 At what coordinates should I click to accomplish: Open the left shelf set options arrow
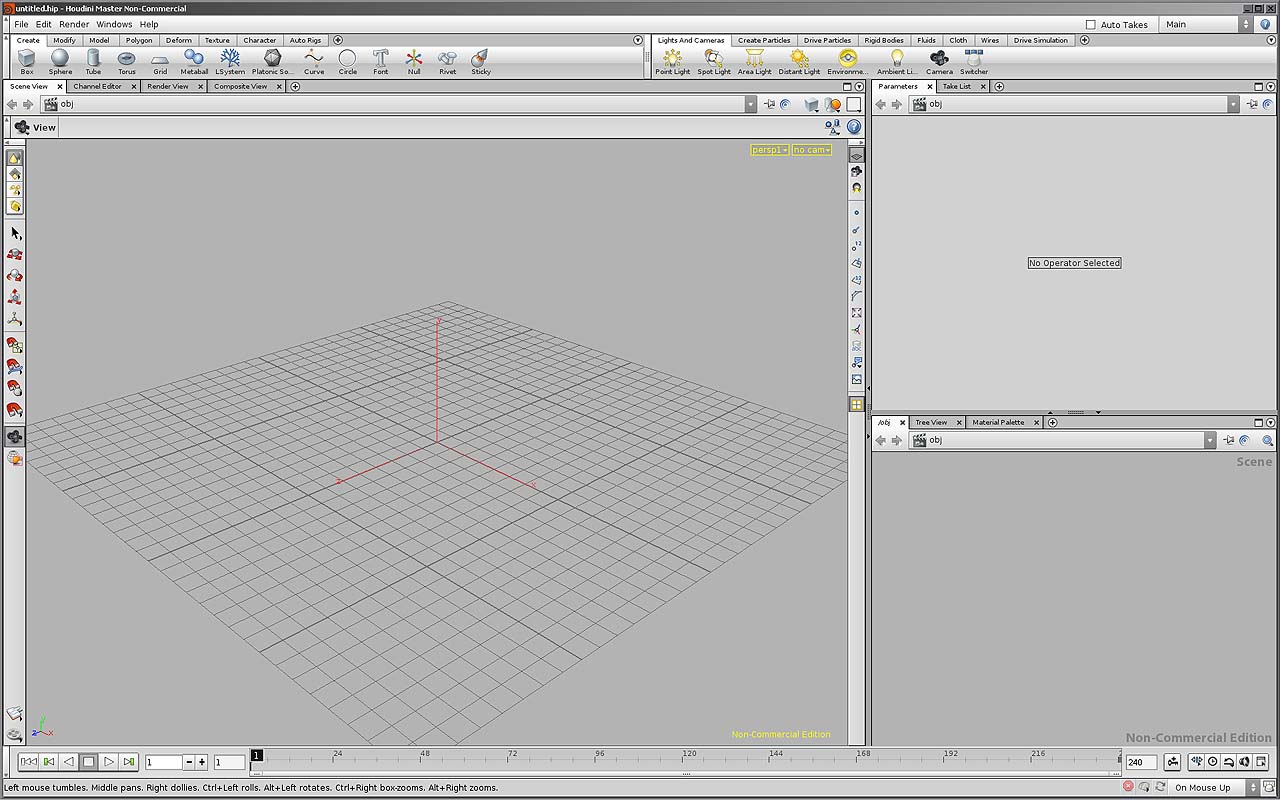(x=638, y=41)
